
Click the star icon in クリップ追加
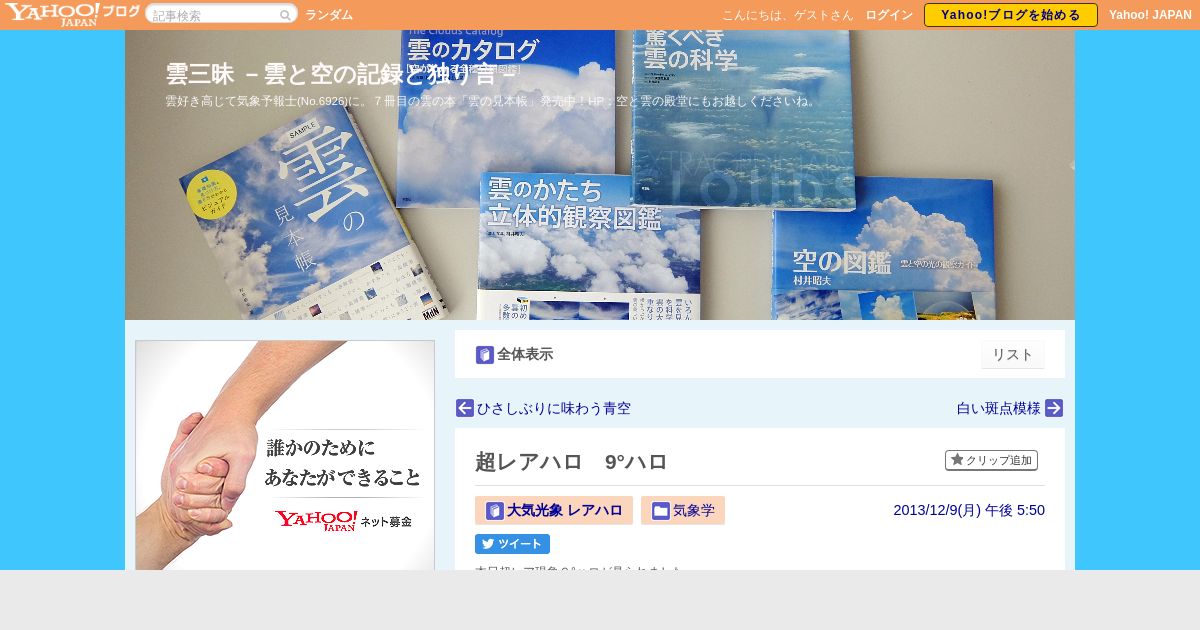tap(957, 460)
